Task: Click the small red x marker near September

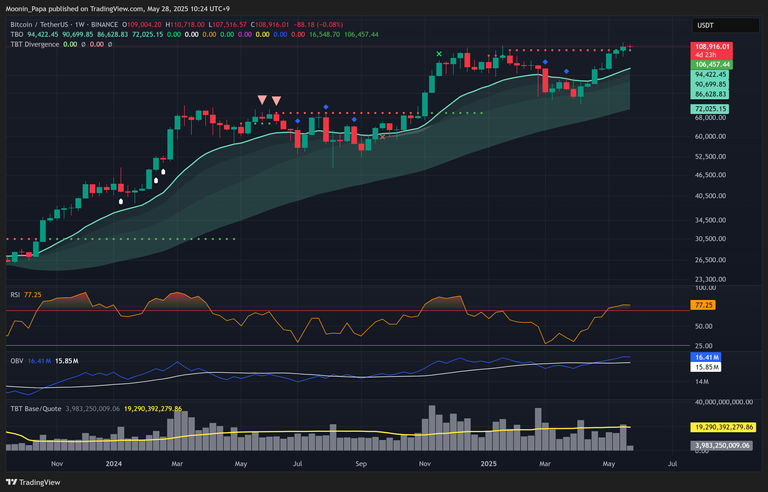Action: coord(384,136)
